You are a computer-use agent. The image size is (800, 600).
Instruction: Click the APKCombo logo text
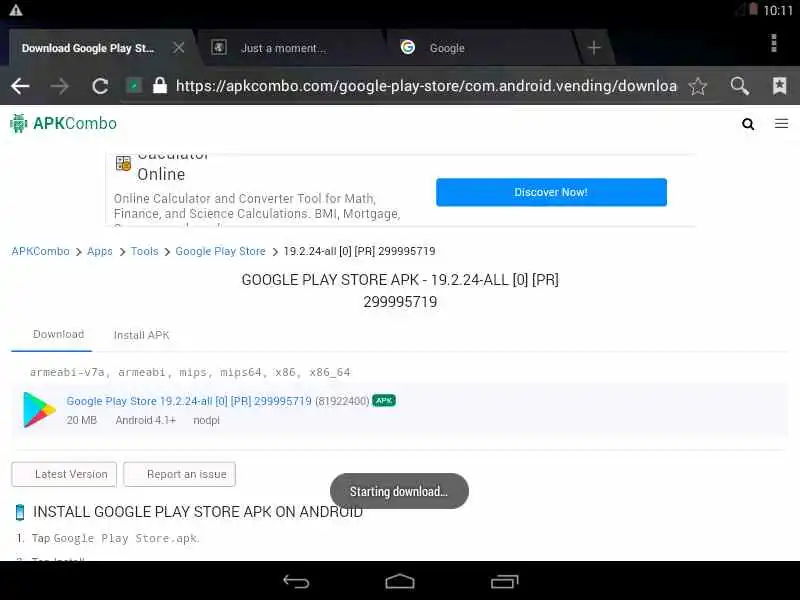pyautogui.click(x=74, y=123)
